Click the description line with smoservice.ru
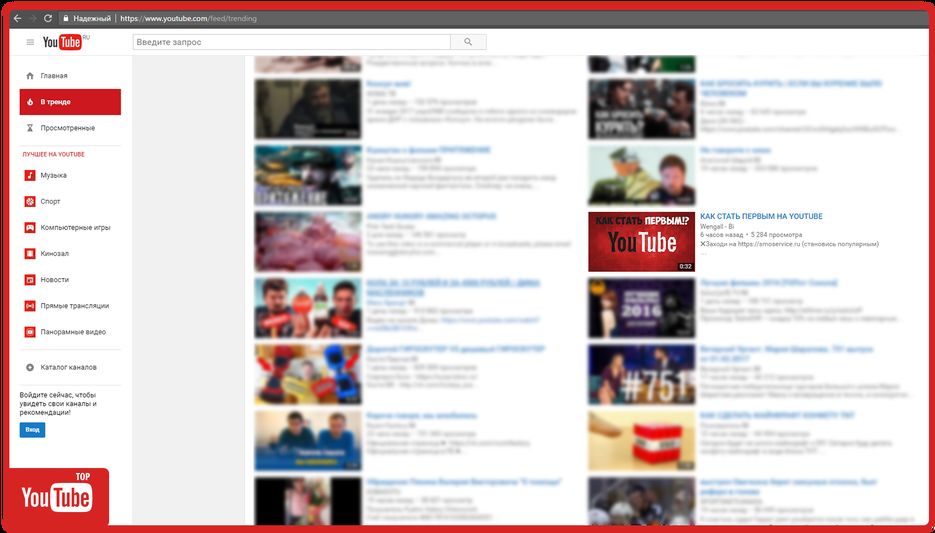Screen dimensions: 935x533 790,244
